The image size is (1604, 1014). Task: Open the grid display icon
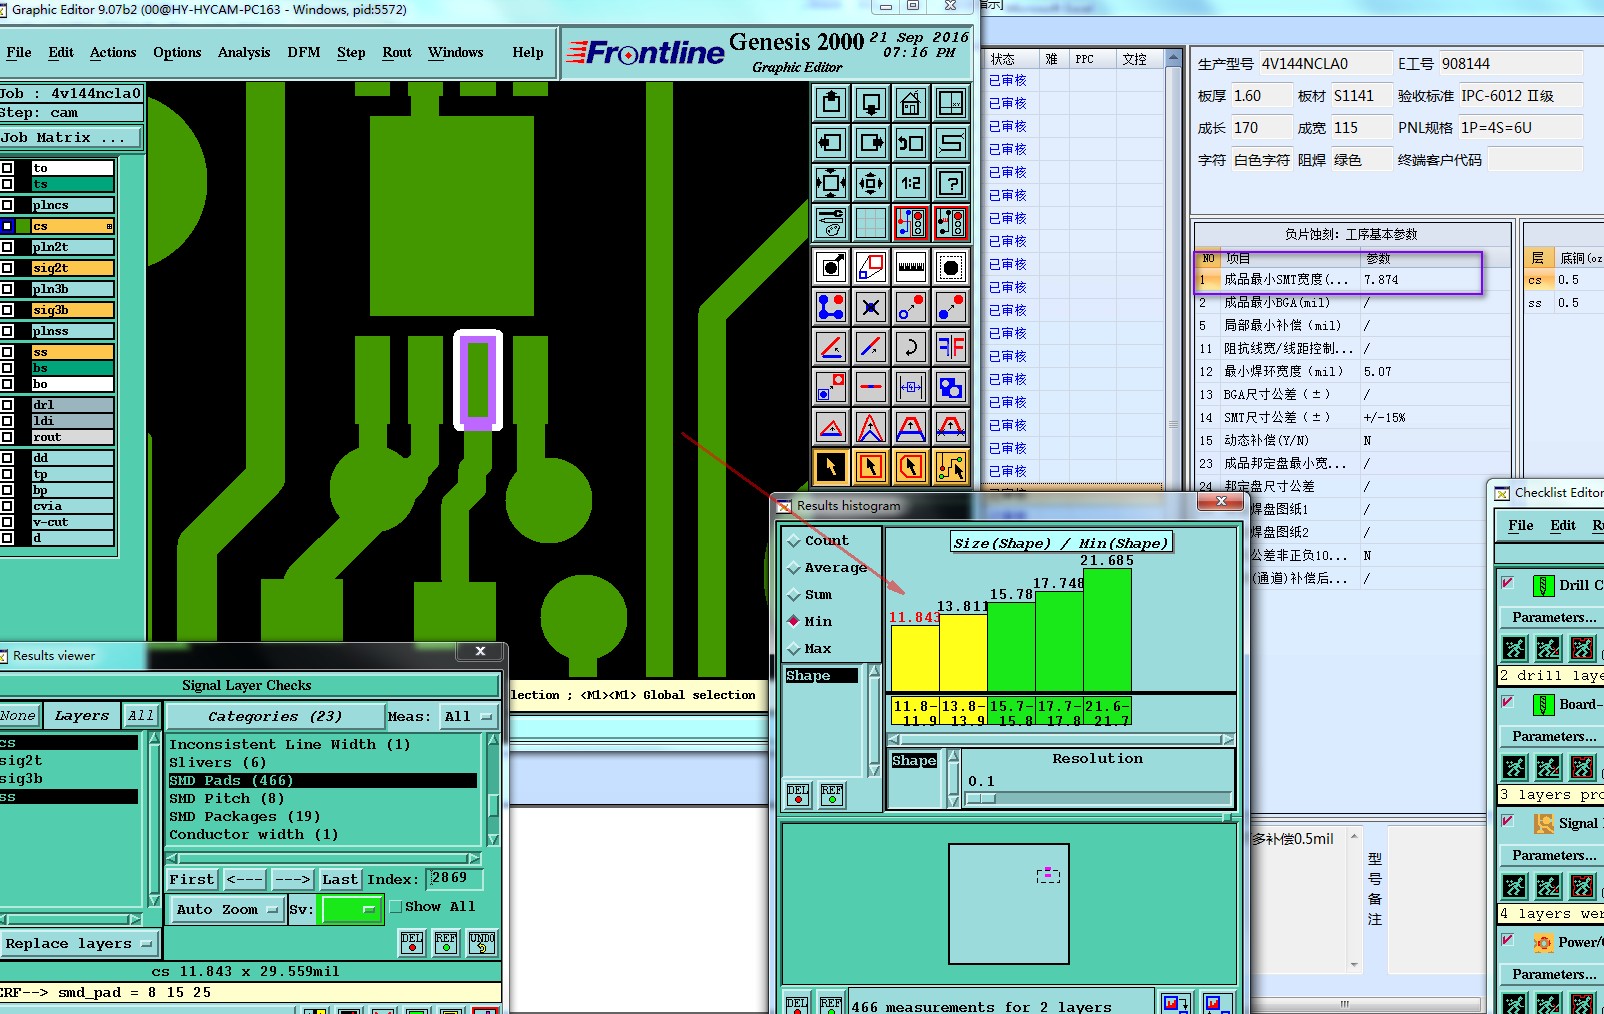[871, 223]
